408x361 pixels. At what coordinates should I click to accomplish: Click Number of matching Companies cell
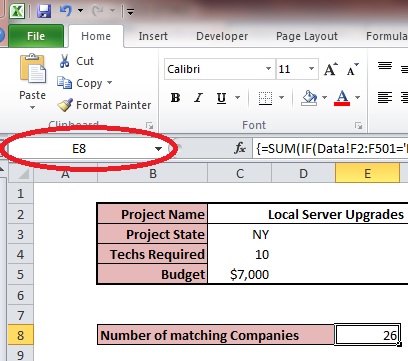pyautogui.click(x=216, y=335)
